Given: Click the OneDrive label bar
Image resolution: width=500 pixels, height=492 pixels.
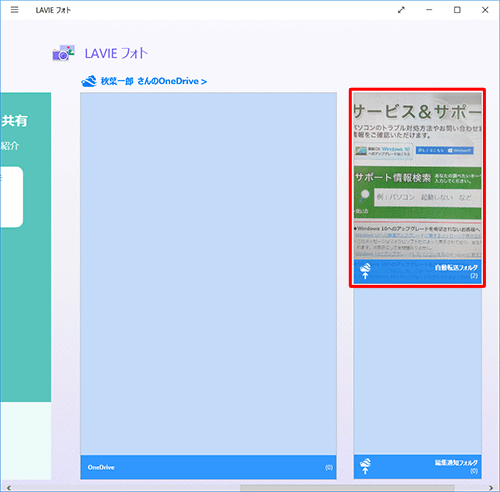Looking at the screenshot, I should pos(208,467).
